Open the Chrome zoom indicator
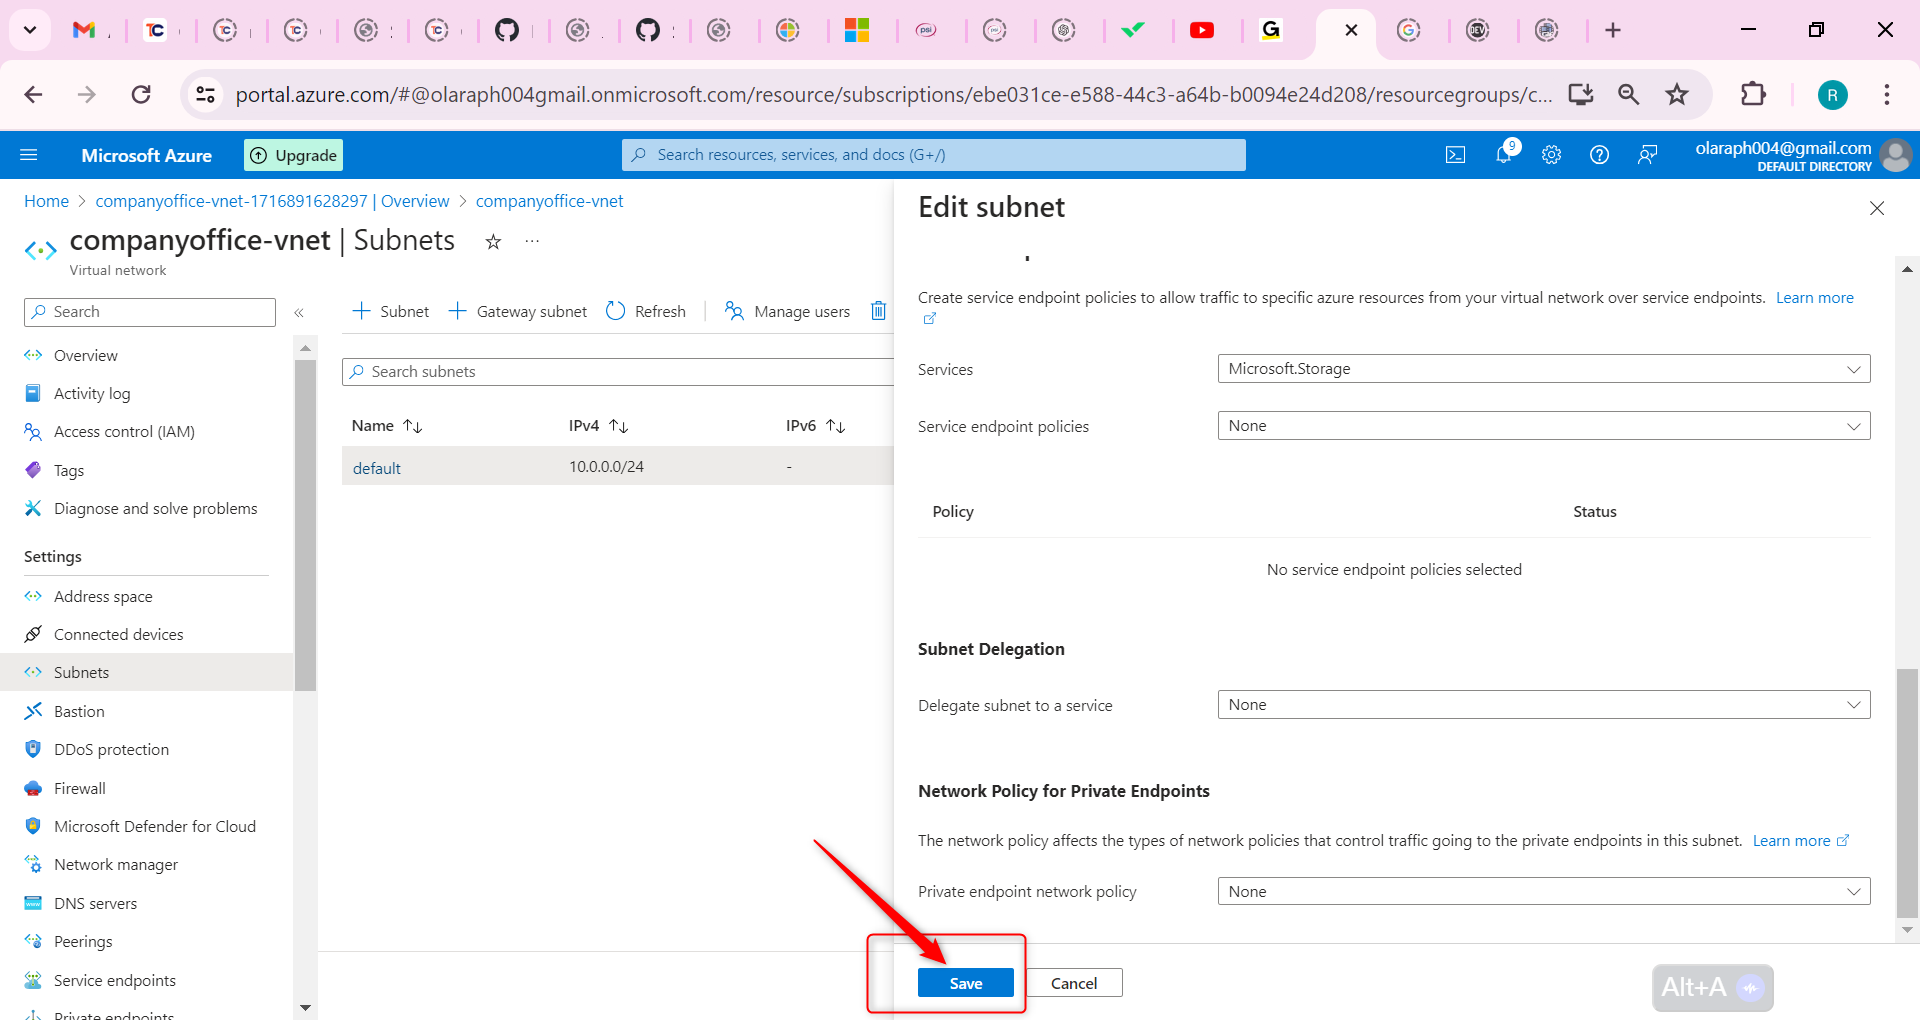The width and height of the screenshot is (1920, 1020). (1629, 94)
